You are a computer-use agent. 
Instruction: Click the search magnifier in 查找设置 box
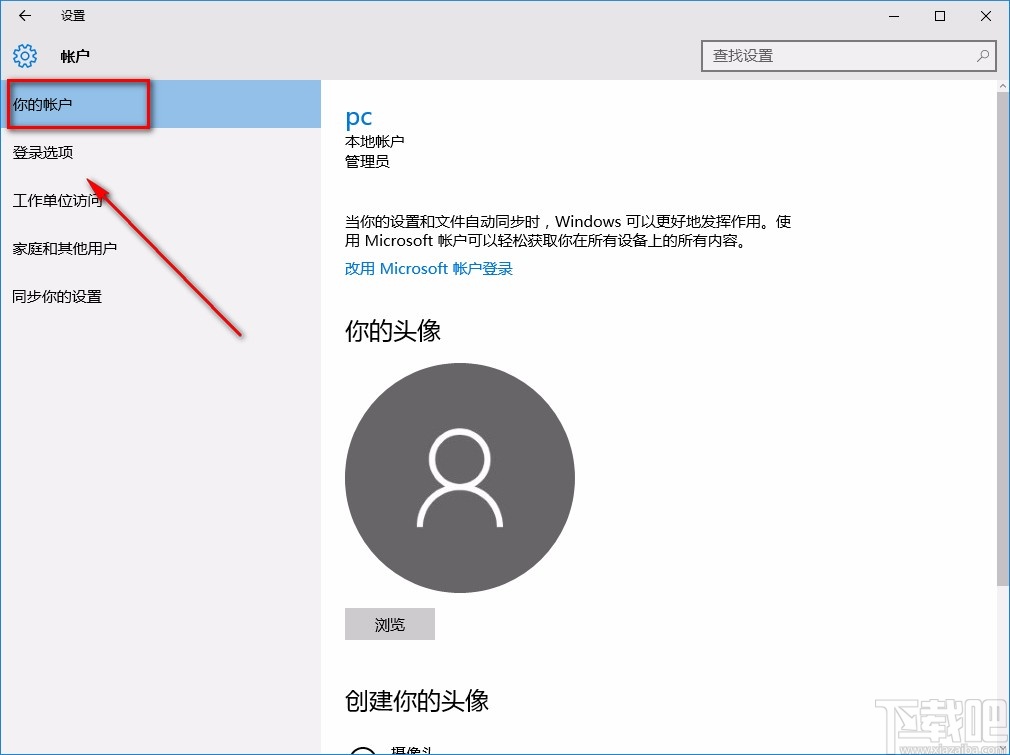click(983, 56)
